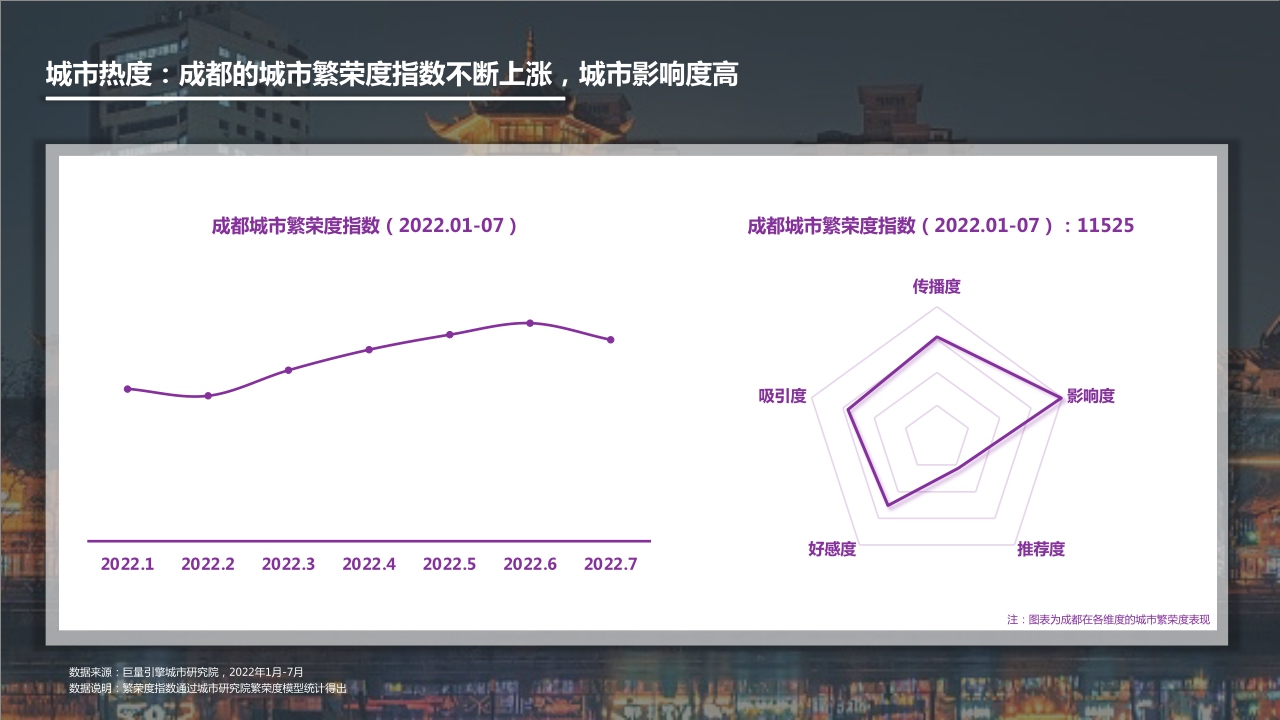The width and height of the screenshot is (1280, 720).
Task: Click the 2022.1 x-axis label
Action: (127, 564)
